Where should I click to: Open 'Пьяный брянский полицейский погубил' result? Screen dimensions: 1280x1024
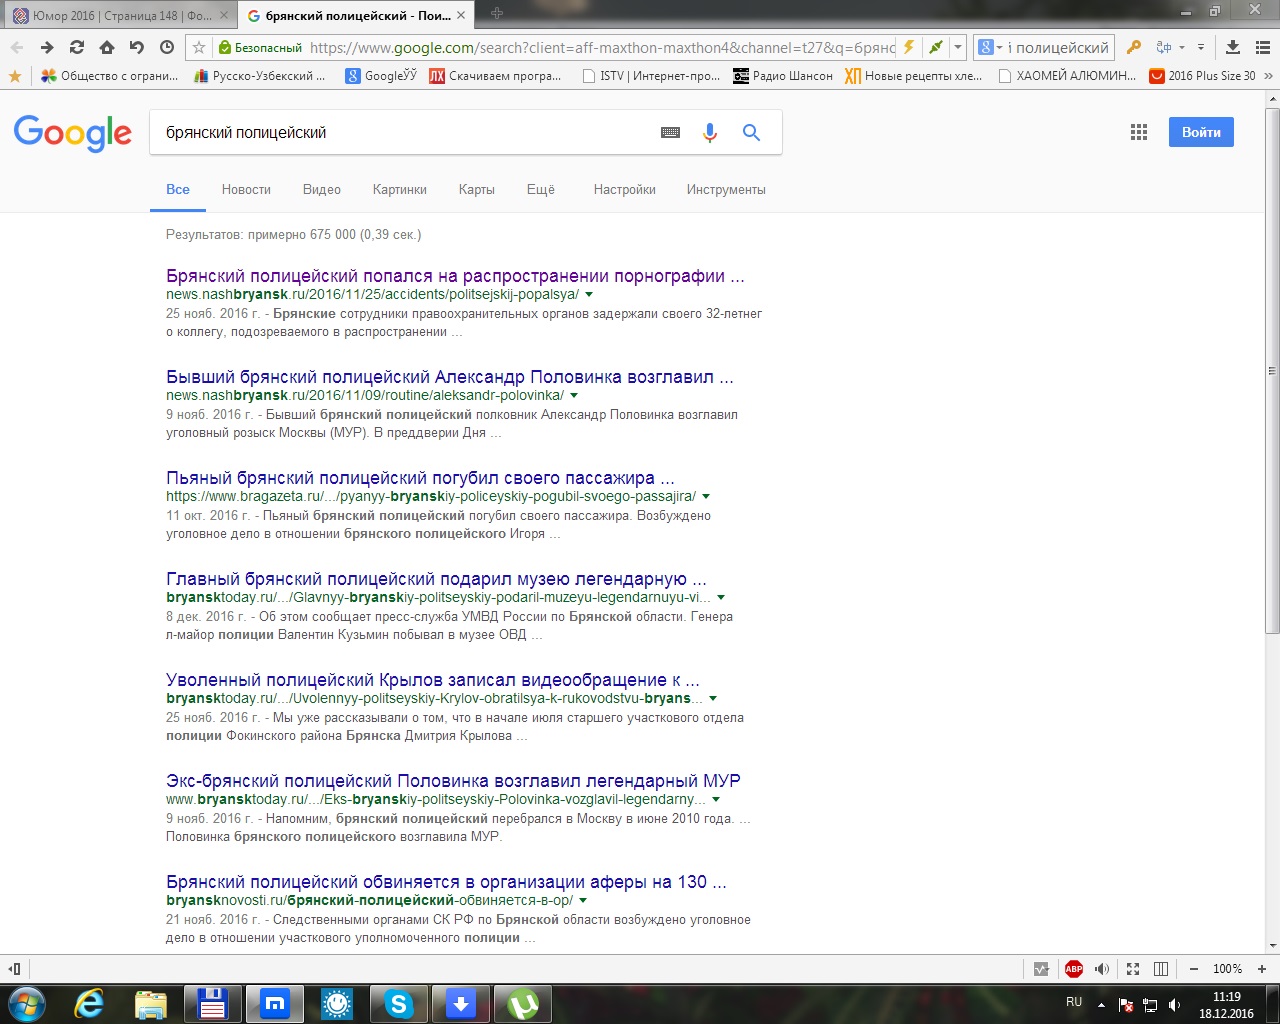(420, 478)
